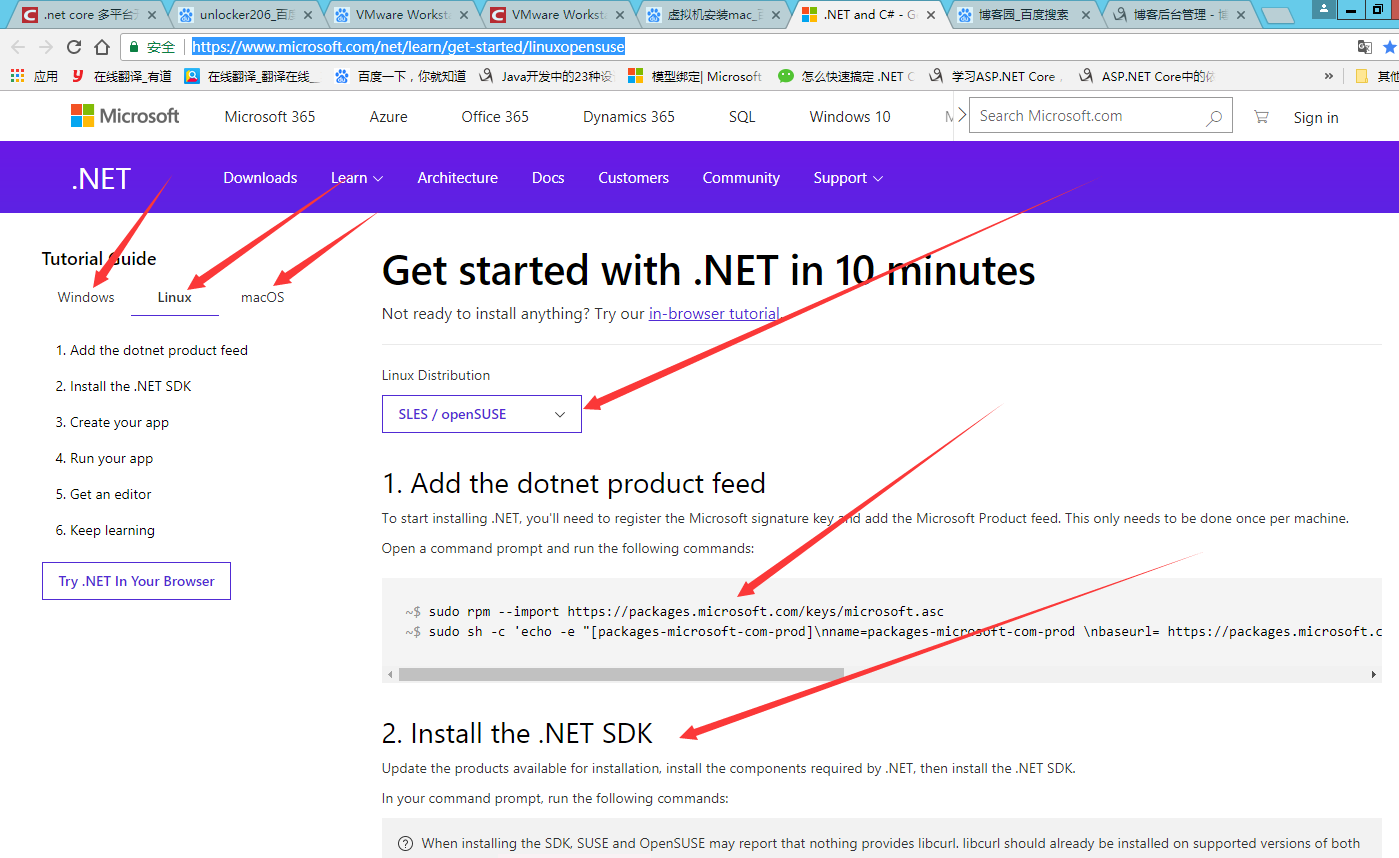Screen dimensions: 1399x858
Task: Open the Docs menu item
Action: click(548, 178)
